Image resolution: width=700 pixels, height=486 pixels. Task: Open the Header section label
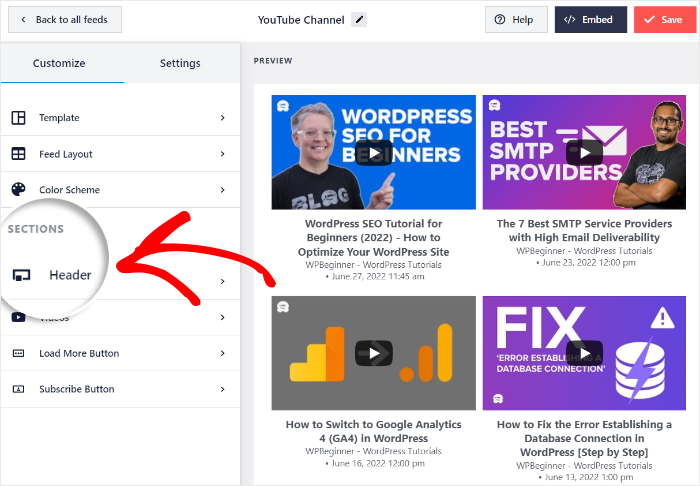click(70, 275)
